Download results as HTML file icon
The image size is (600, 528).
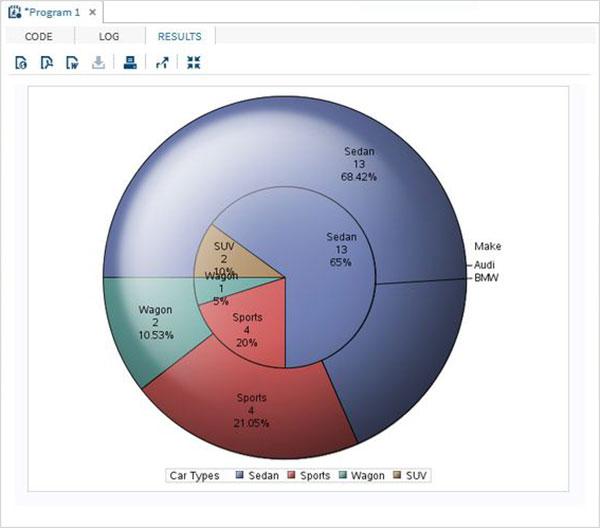click(21, 63)
